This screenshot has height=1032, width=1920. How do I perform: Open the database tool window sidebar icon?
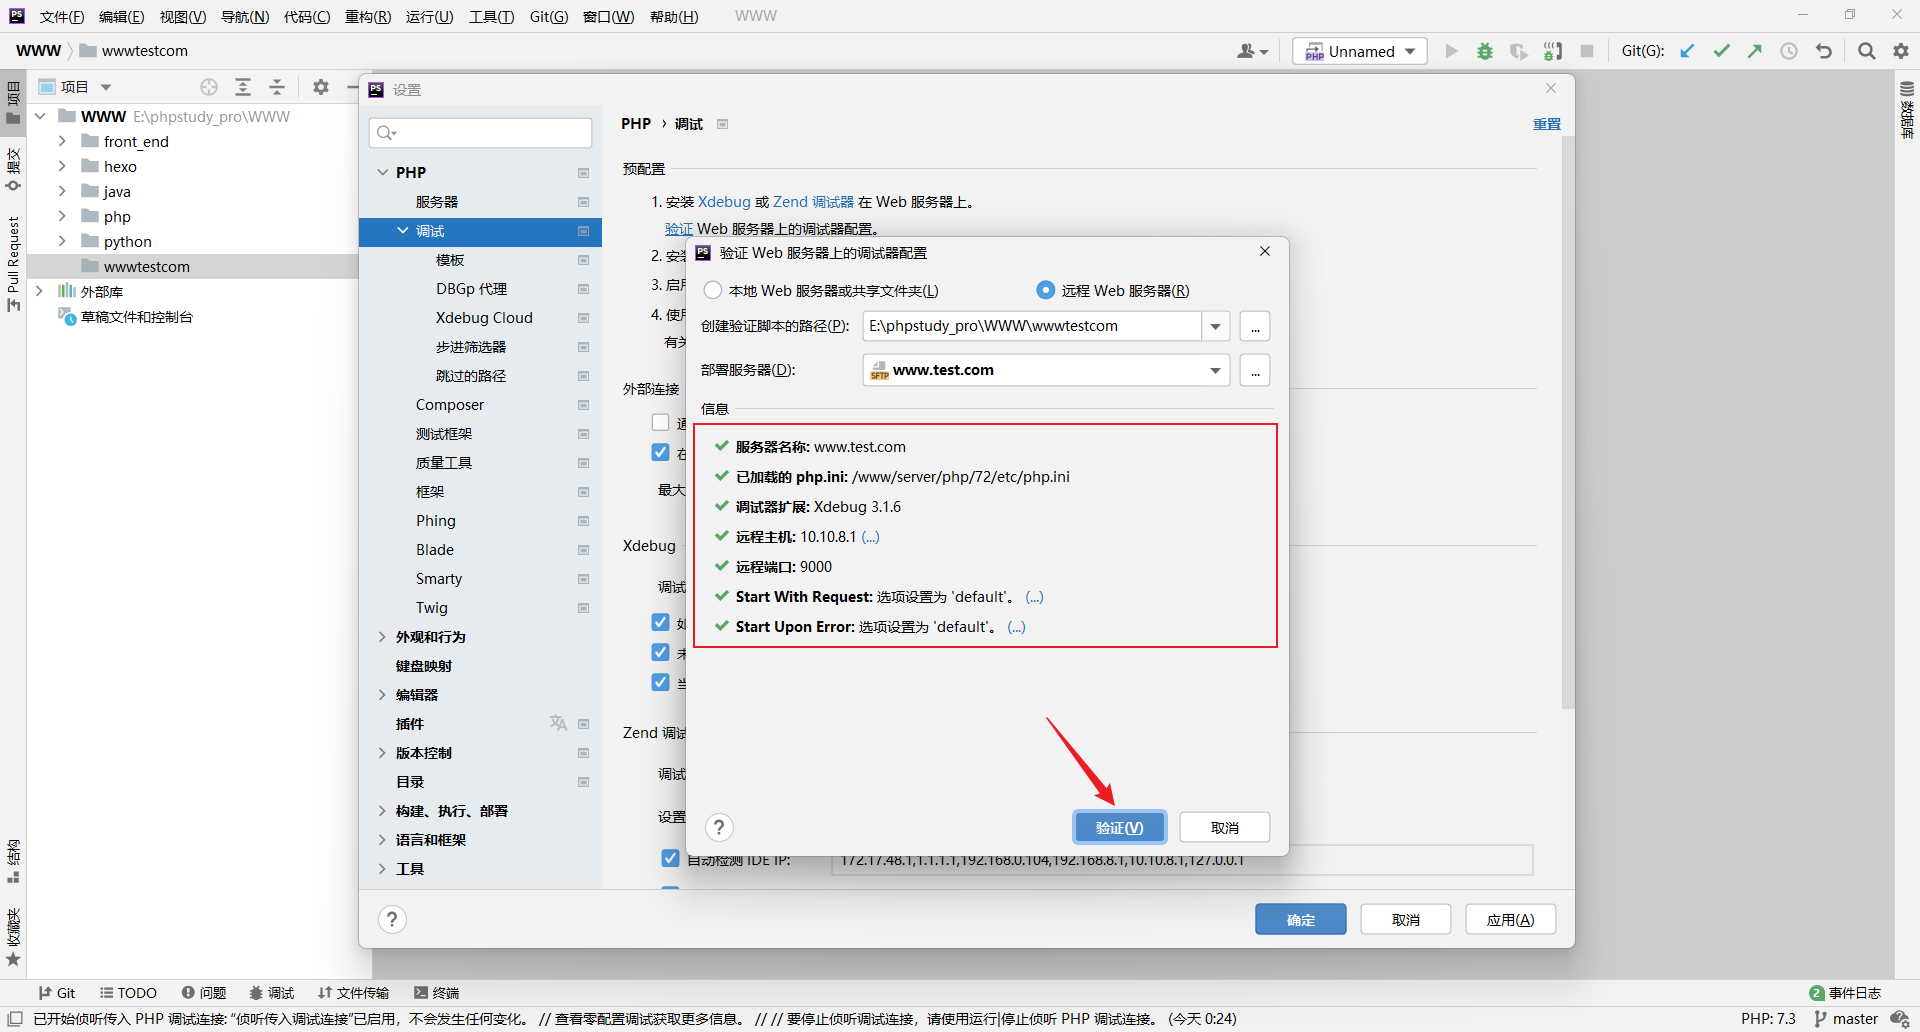coord(1907,110)
